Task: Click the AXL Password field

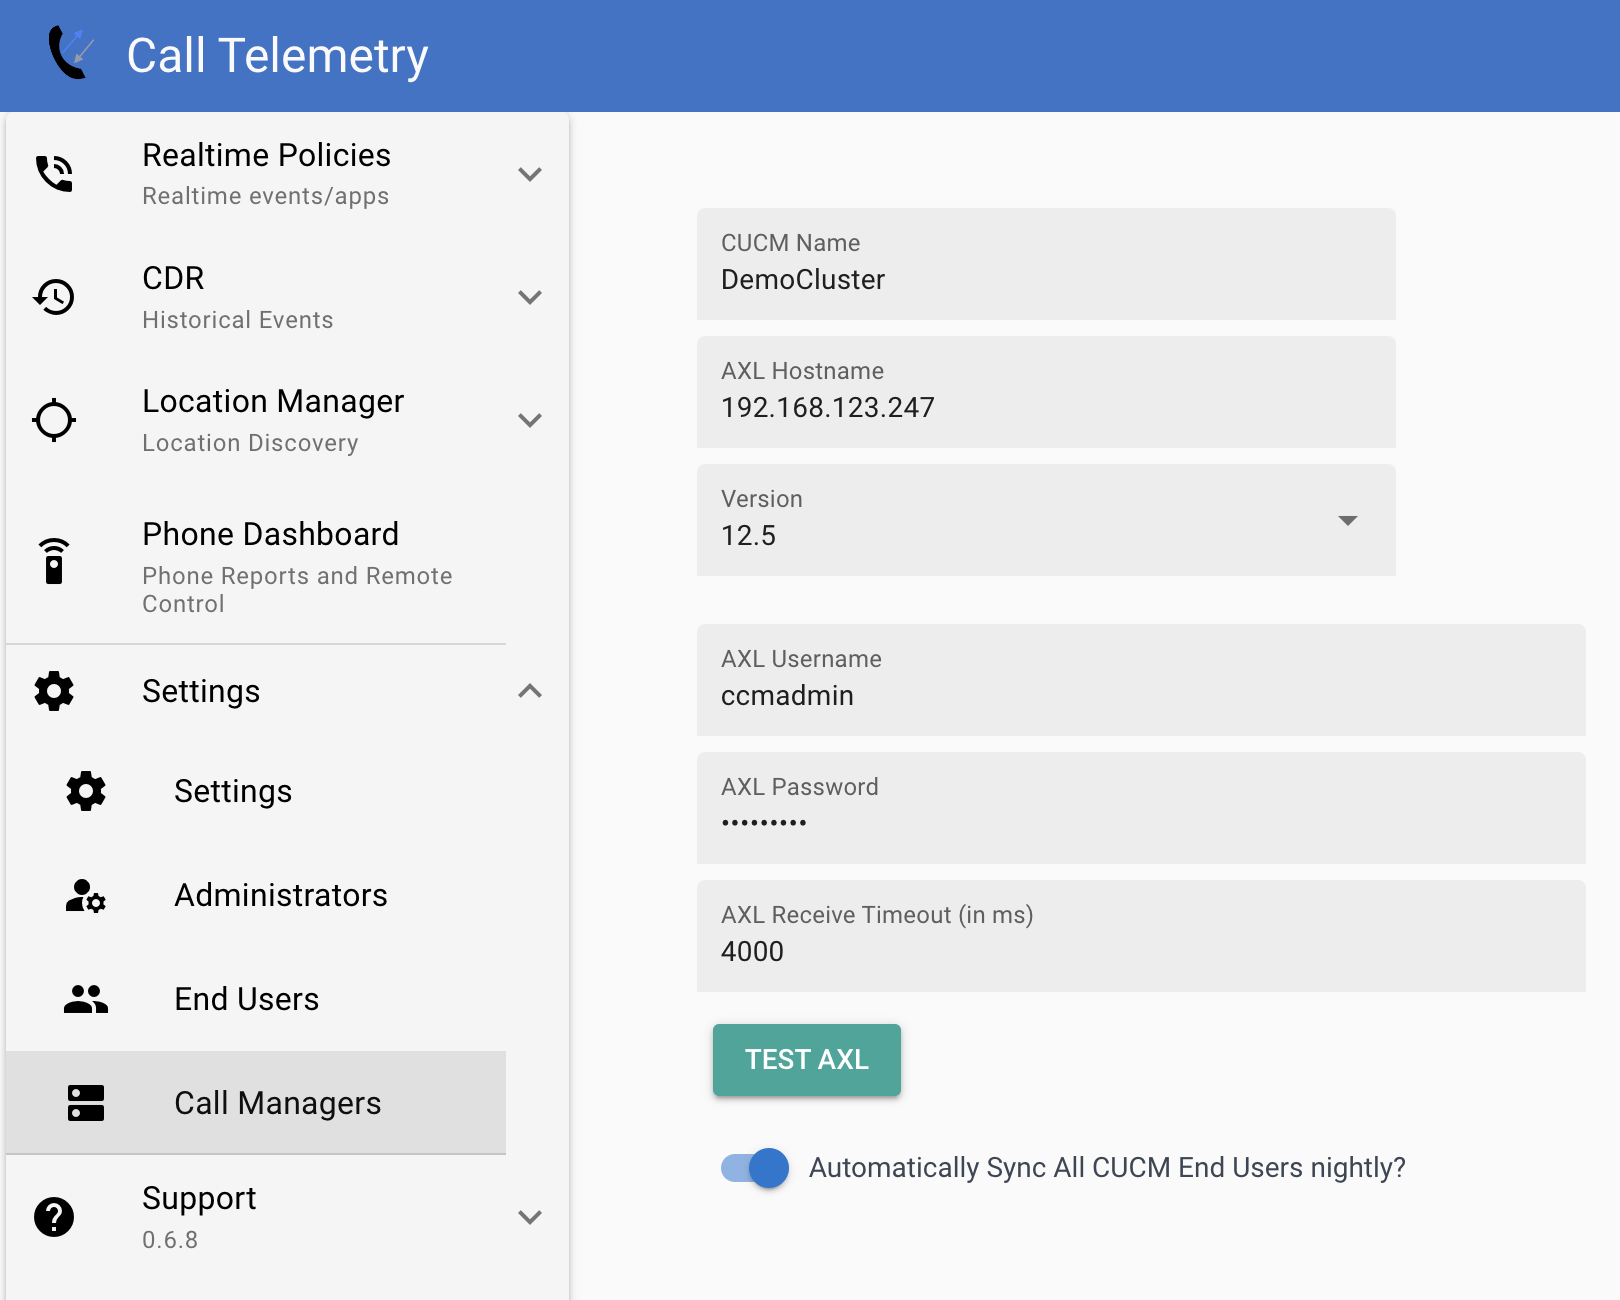Action: 1140,808
